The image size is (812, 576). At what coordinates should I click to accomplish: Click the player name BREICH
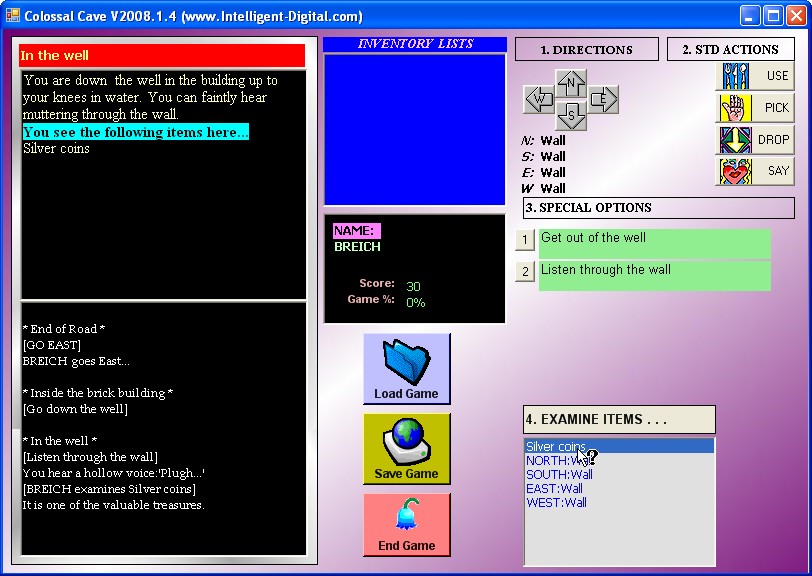[x=357, y=247]
